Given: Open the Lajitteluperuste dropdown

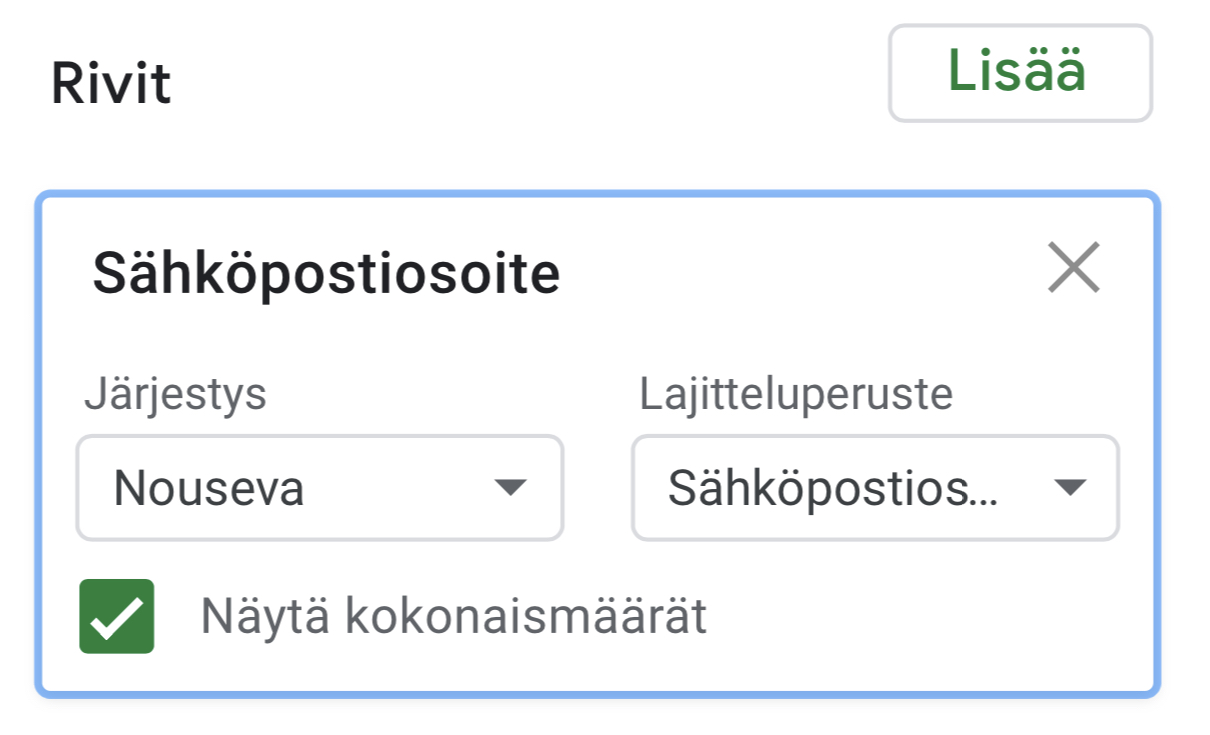Looking at the screenshot, I should [x=874, y=488].
